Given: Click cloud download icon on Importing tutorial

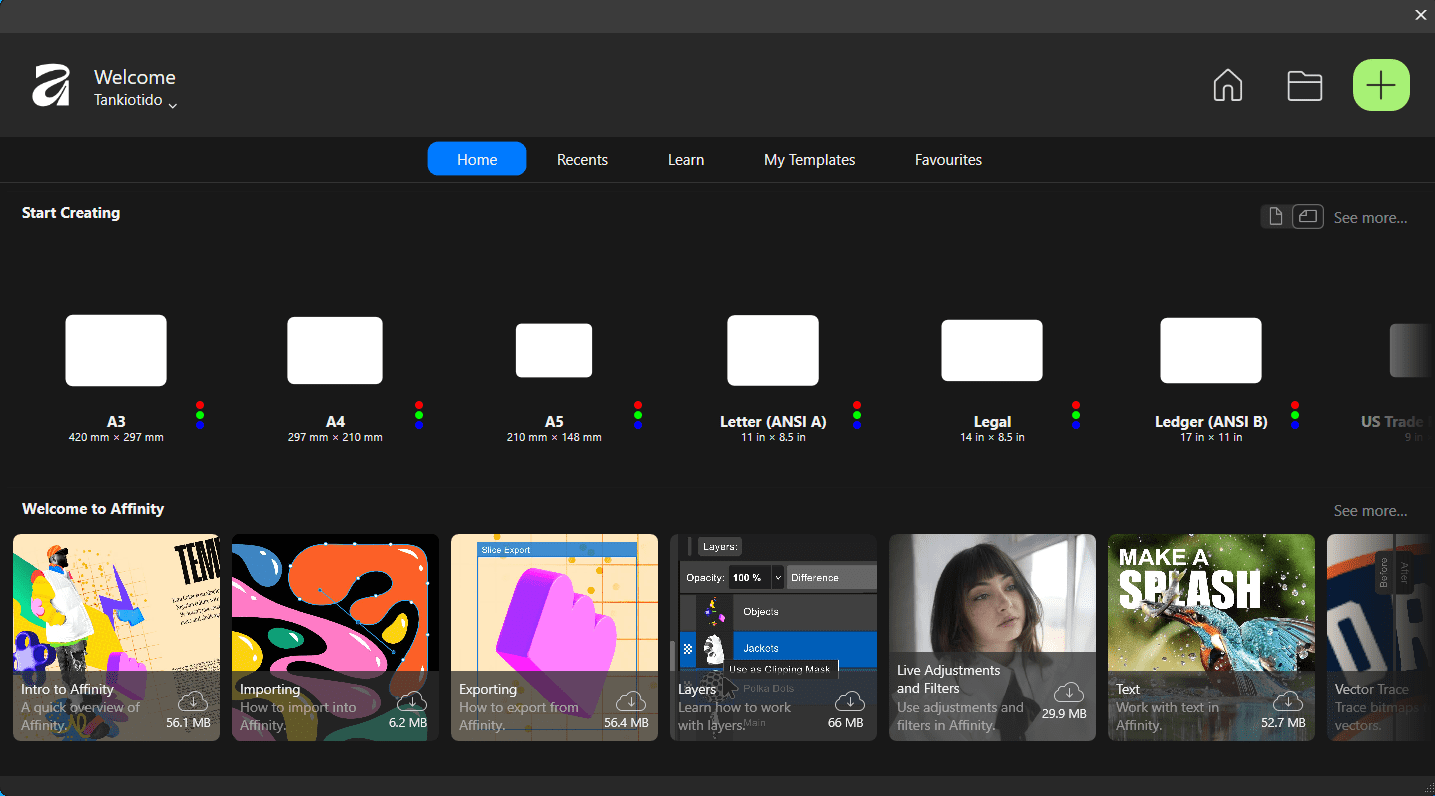Looking at the screenshot, I should click(411, 701).
